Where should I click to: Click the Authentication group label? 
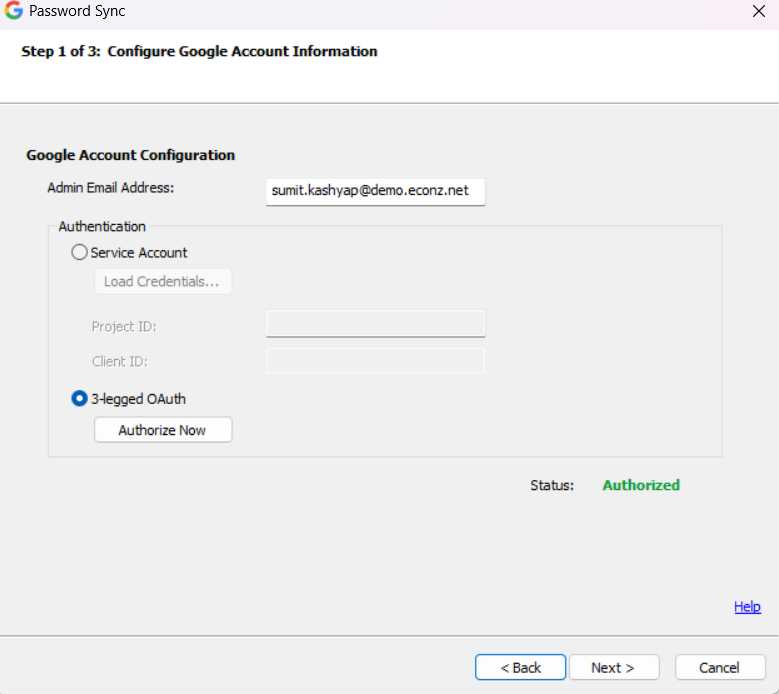(x=102, y=227)
